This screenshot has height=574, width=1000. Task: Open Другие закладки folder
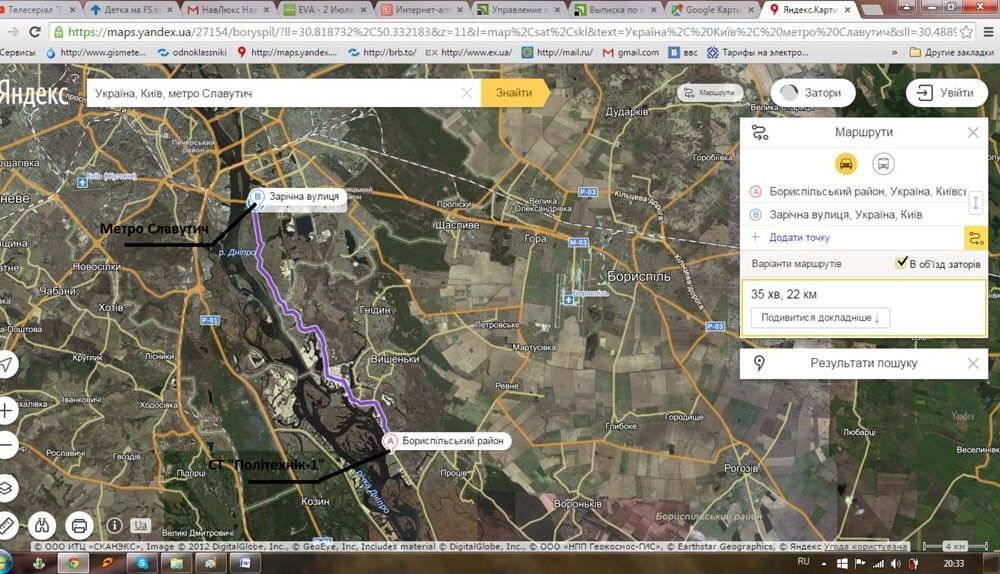pyautogui.click(x=951, y=52)
